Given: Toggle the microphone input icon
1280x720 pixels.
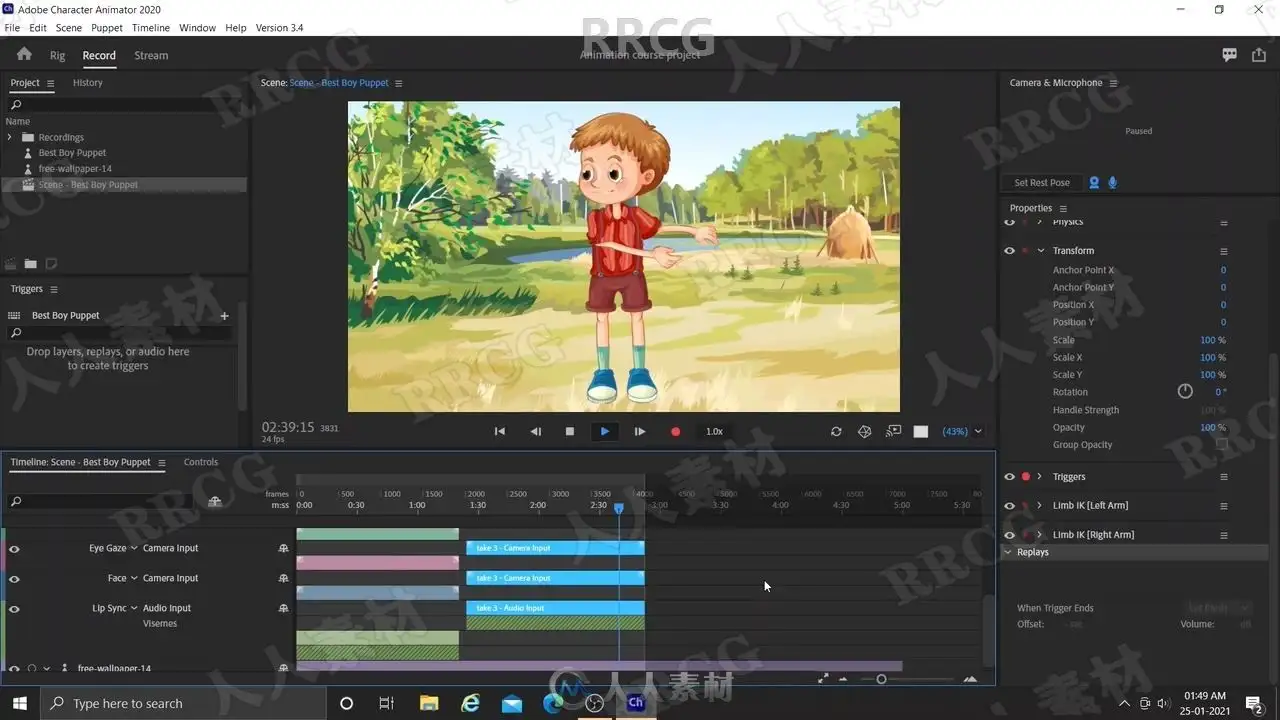Looking at the screenshot, I should point(1112,182).
